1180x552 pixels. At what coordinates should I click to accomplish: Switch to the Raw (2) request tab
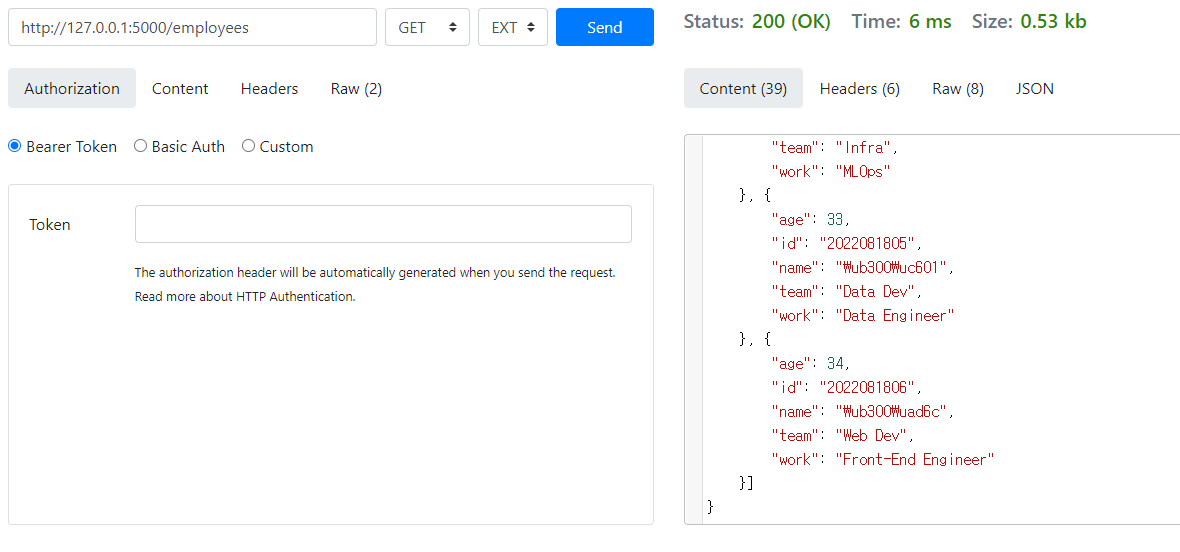tap(356, 88)
